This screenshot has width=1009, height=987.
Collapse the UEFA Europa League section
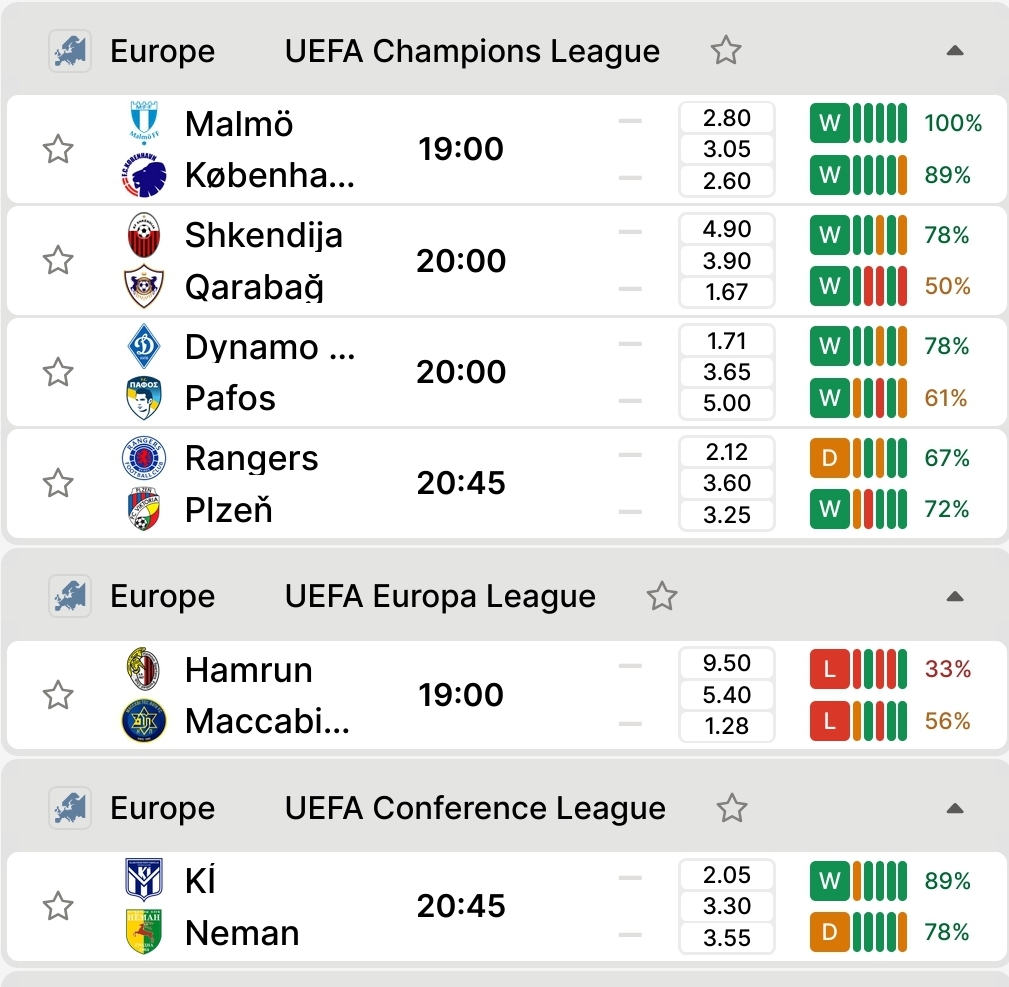(954, 597)
